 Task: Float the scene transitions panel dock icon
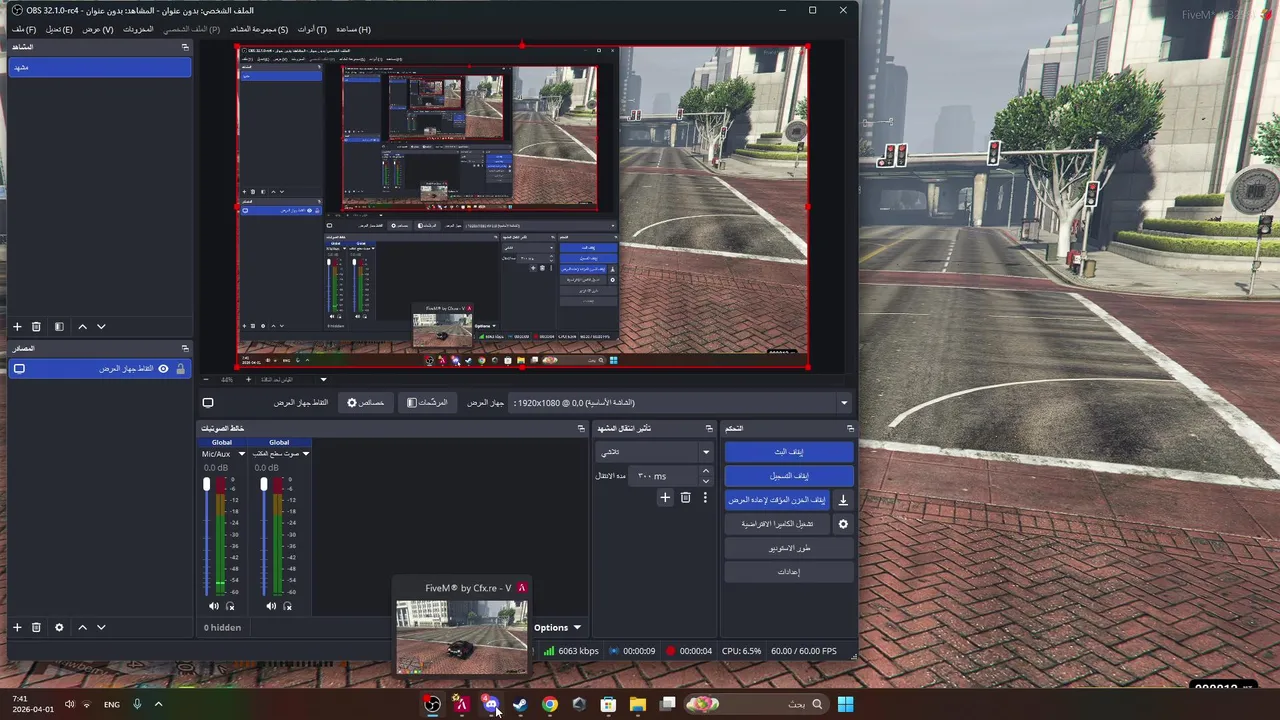pyautogui.click(x=709, y=428)
